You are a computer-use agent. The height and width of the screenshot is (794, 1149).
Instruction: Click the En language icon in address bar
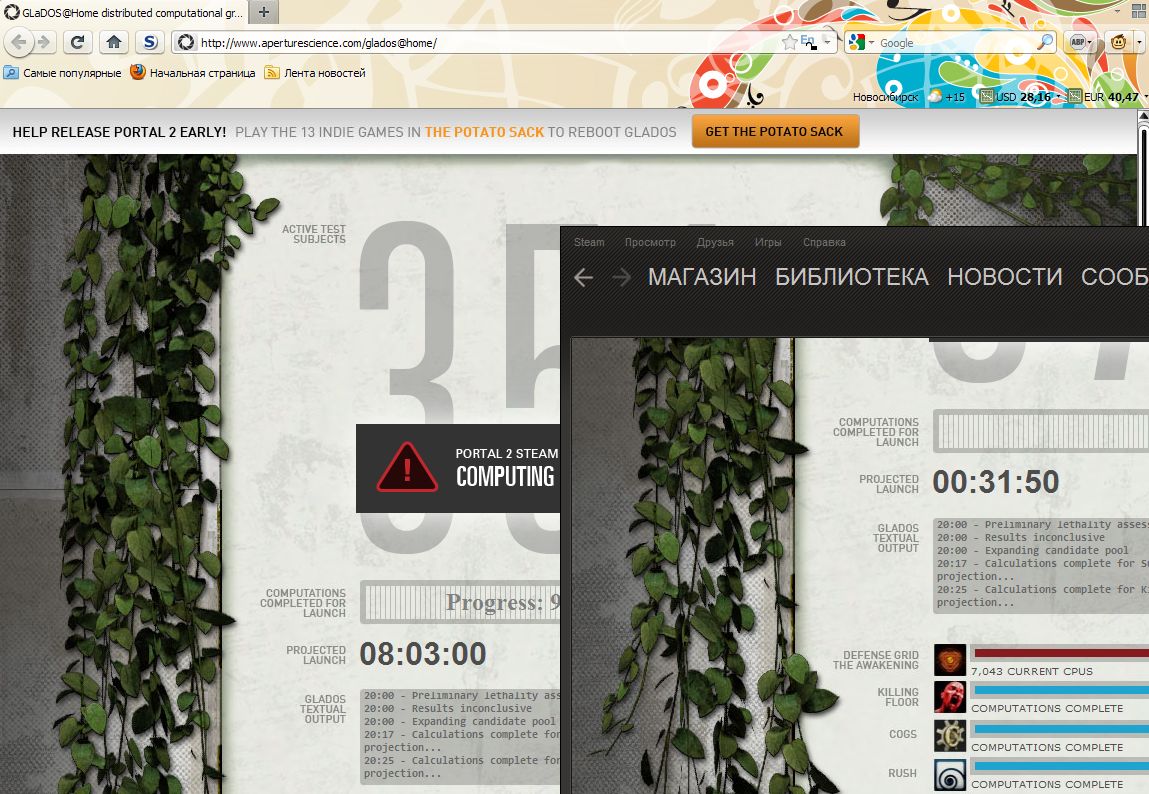[x=808, y=42]
